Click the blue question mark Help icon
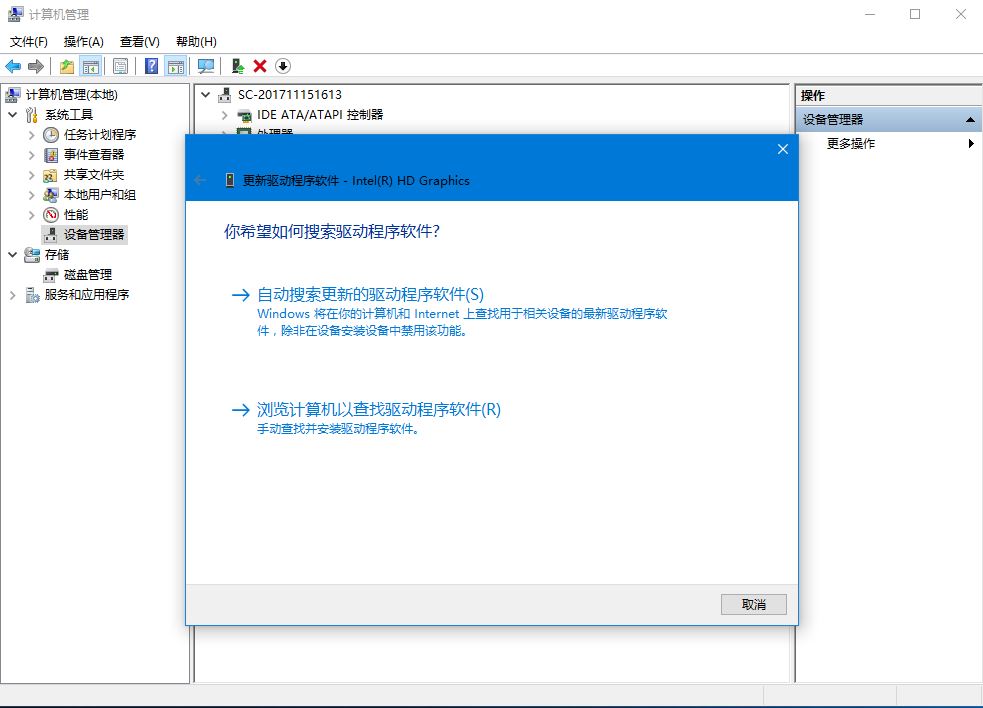This screenshot has height=708, width=983. (151, 66)
